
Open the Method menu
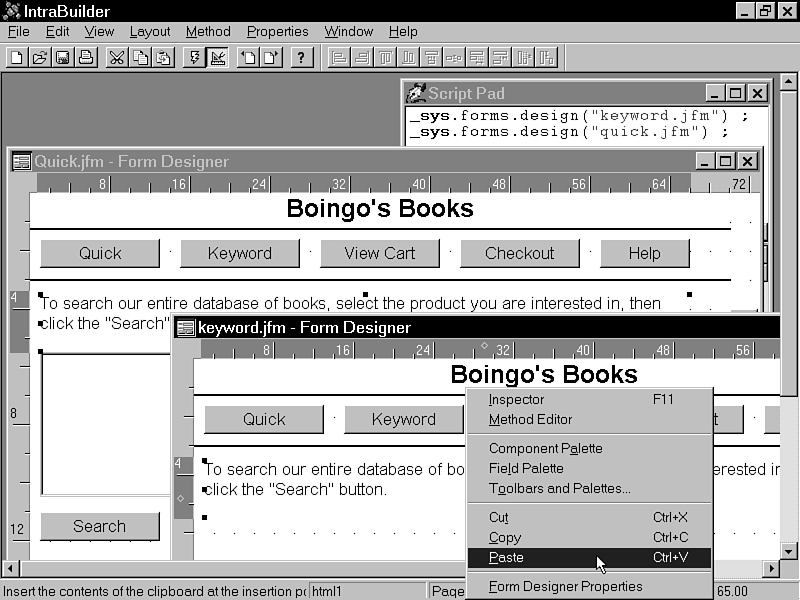click(208, 32)
